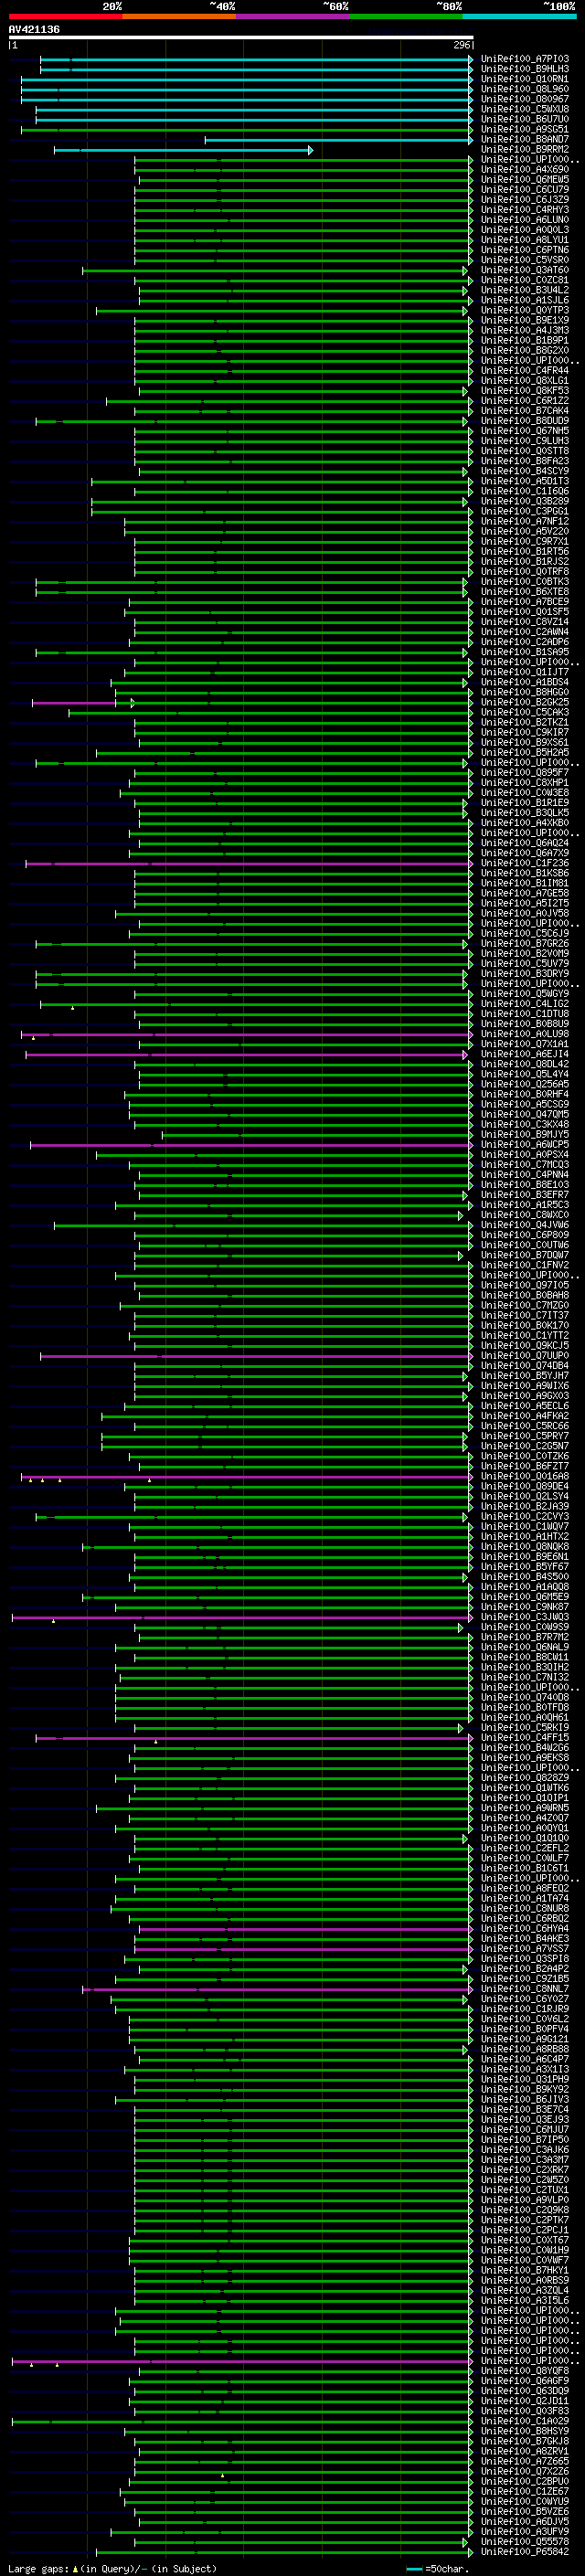Viewport: 585px width, 2576px height.
Task: Select the UniRef100_B6U7U0 label
Action: click(x=524, y=119)
